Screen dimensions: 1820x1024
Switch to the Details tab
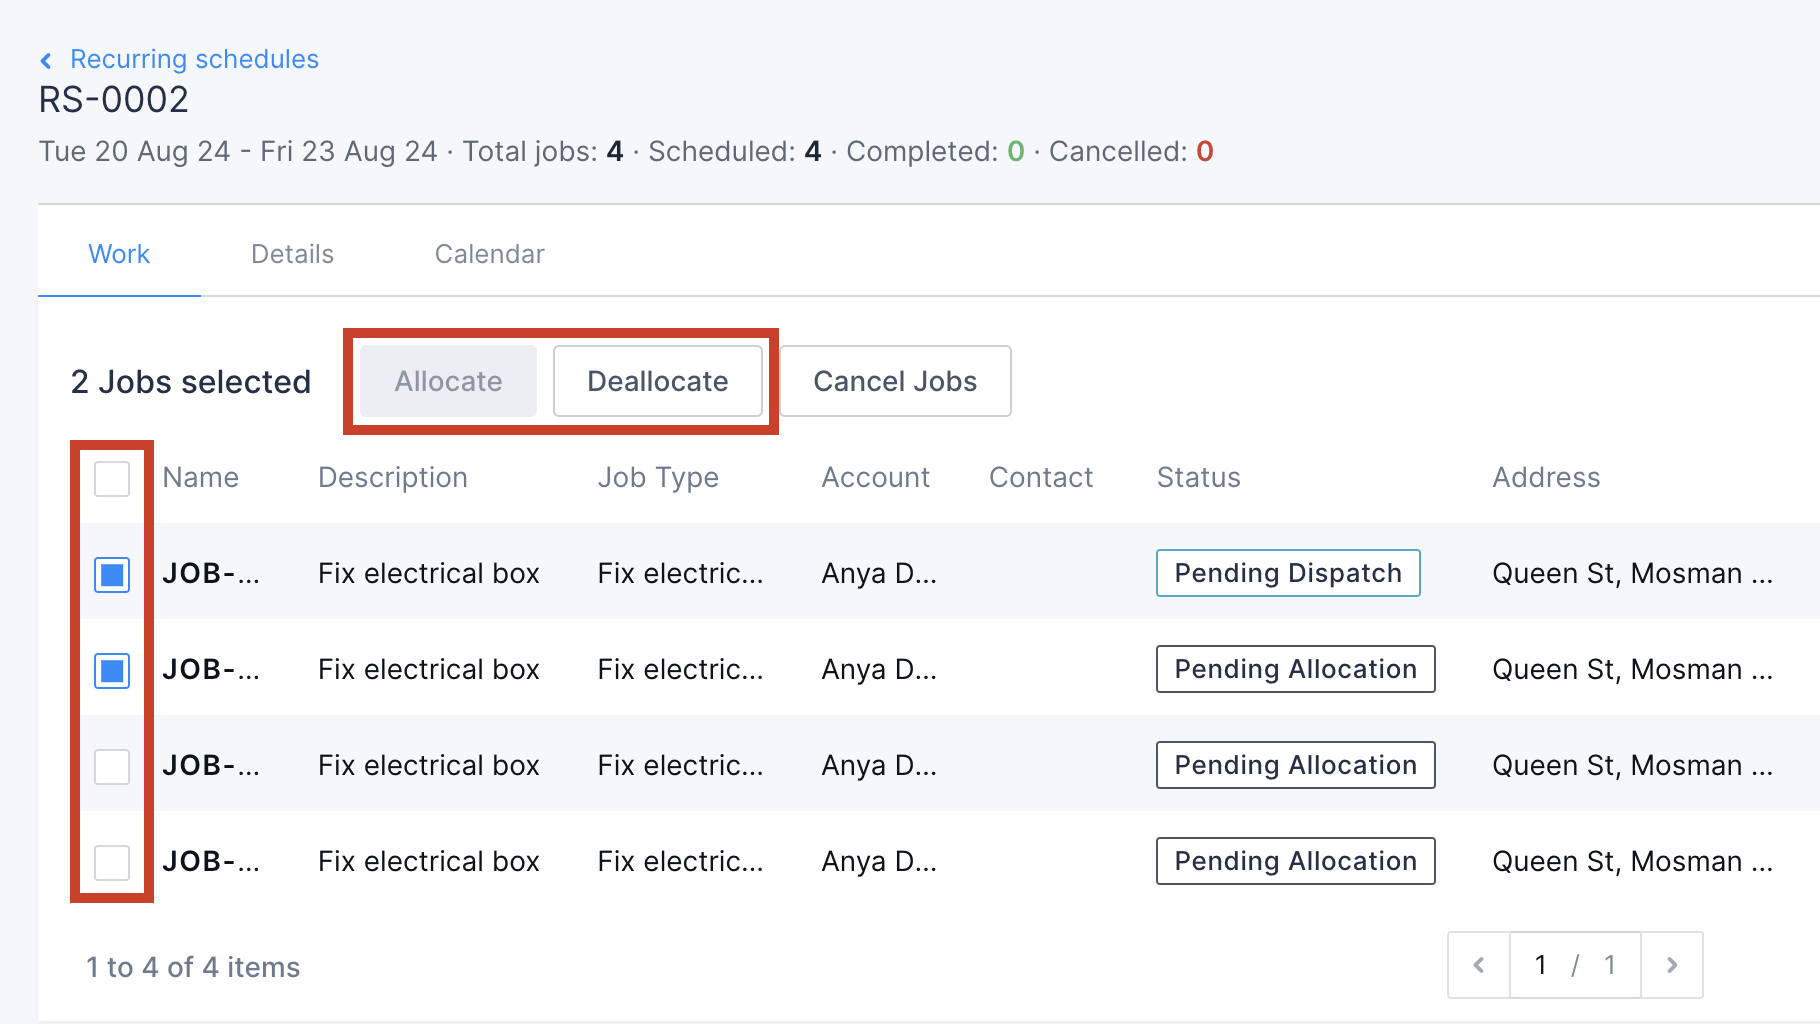coord(292,254)
